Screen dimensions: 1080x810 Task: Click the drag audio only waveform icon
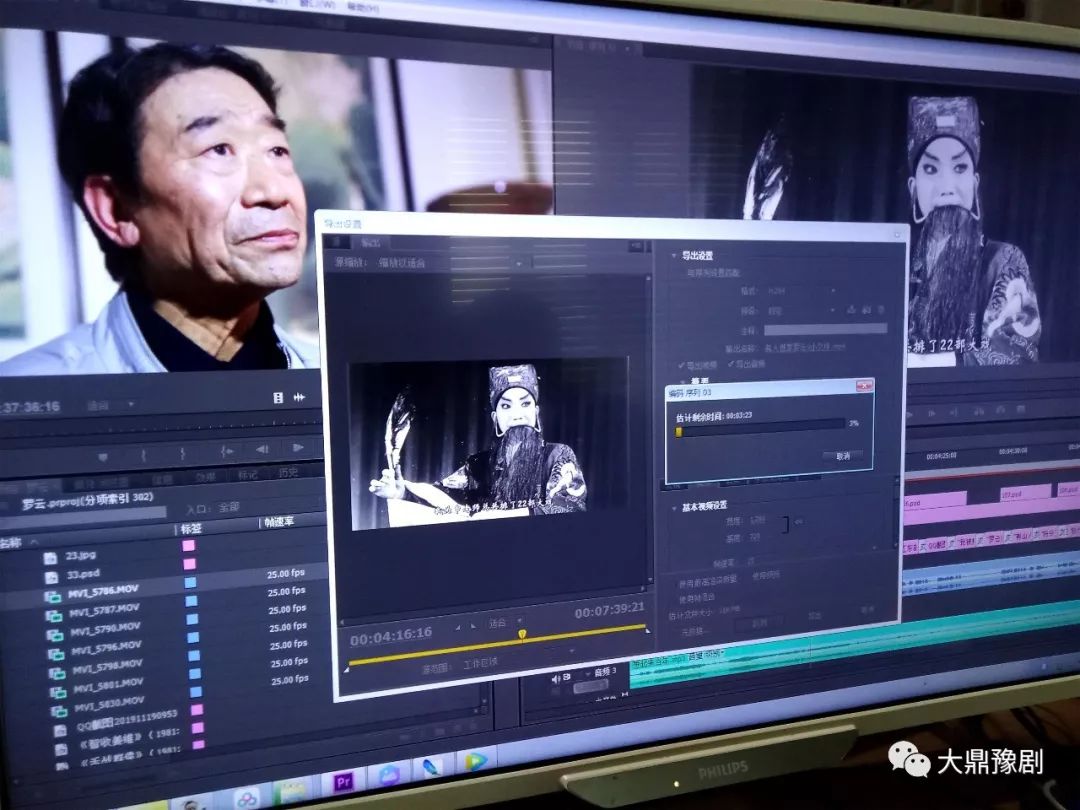[x=300, y=397]
